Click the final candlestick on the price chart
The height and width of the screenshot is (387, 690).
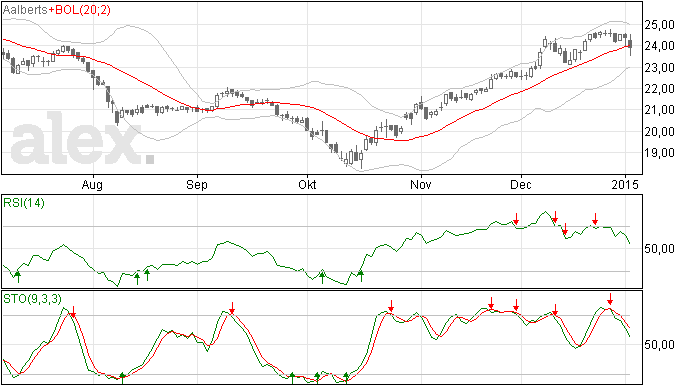click(631, 44)
